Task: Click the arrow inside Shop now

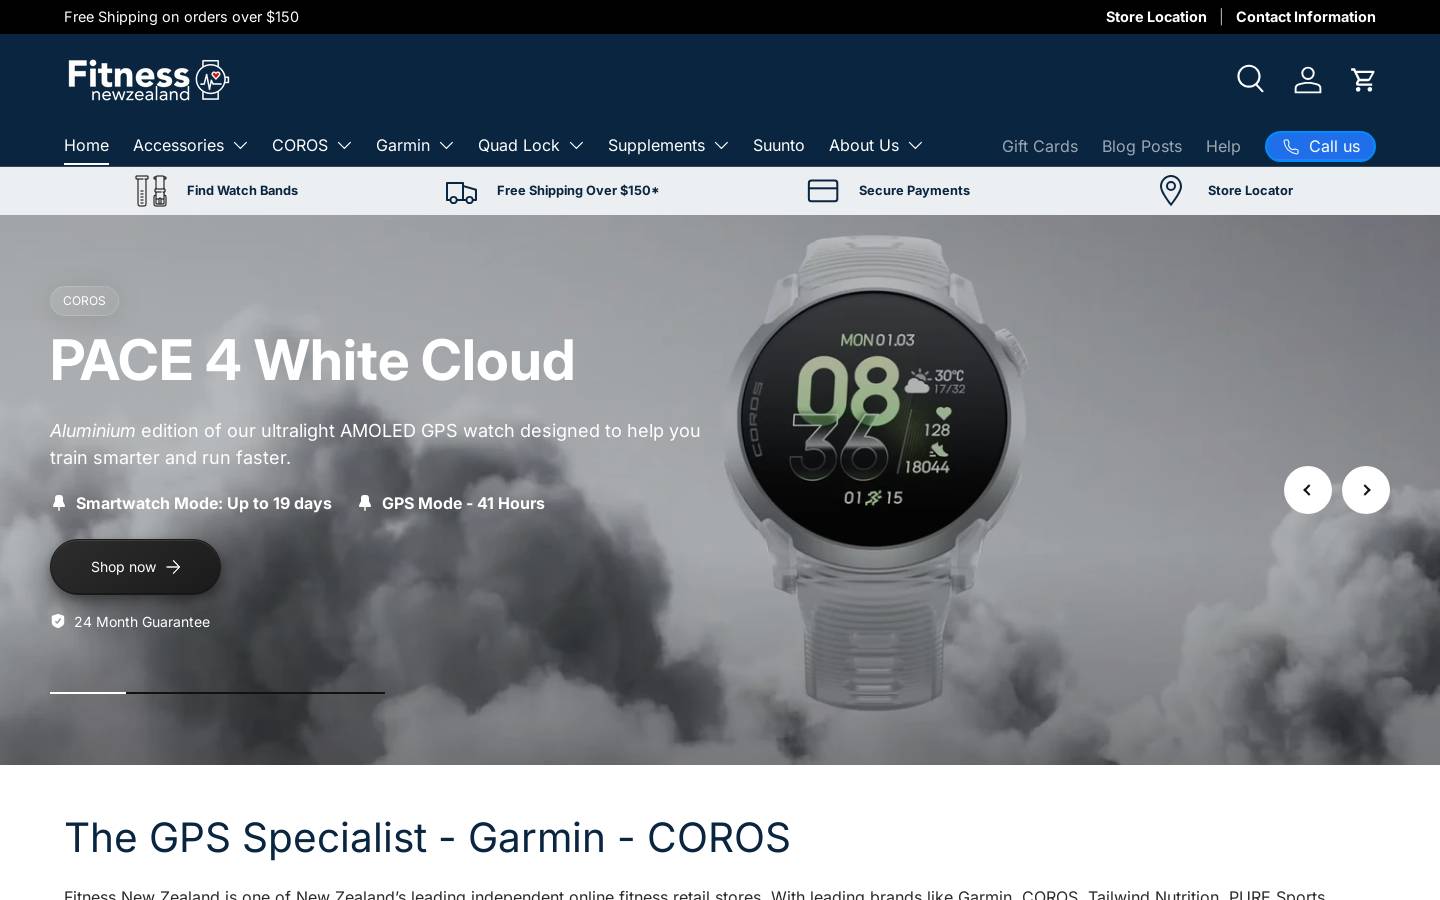Action: (x=173, y=567)
